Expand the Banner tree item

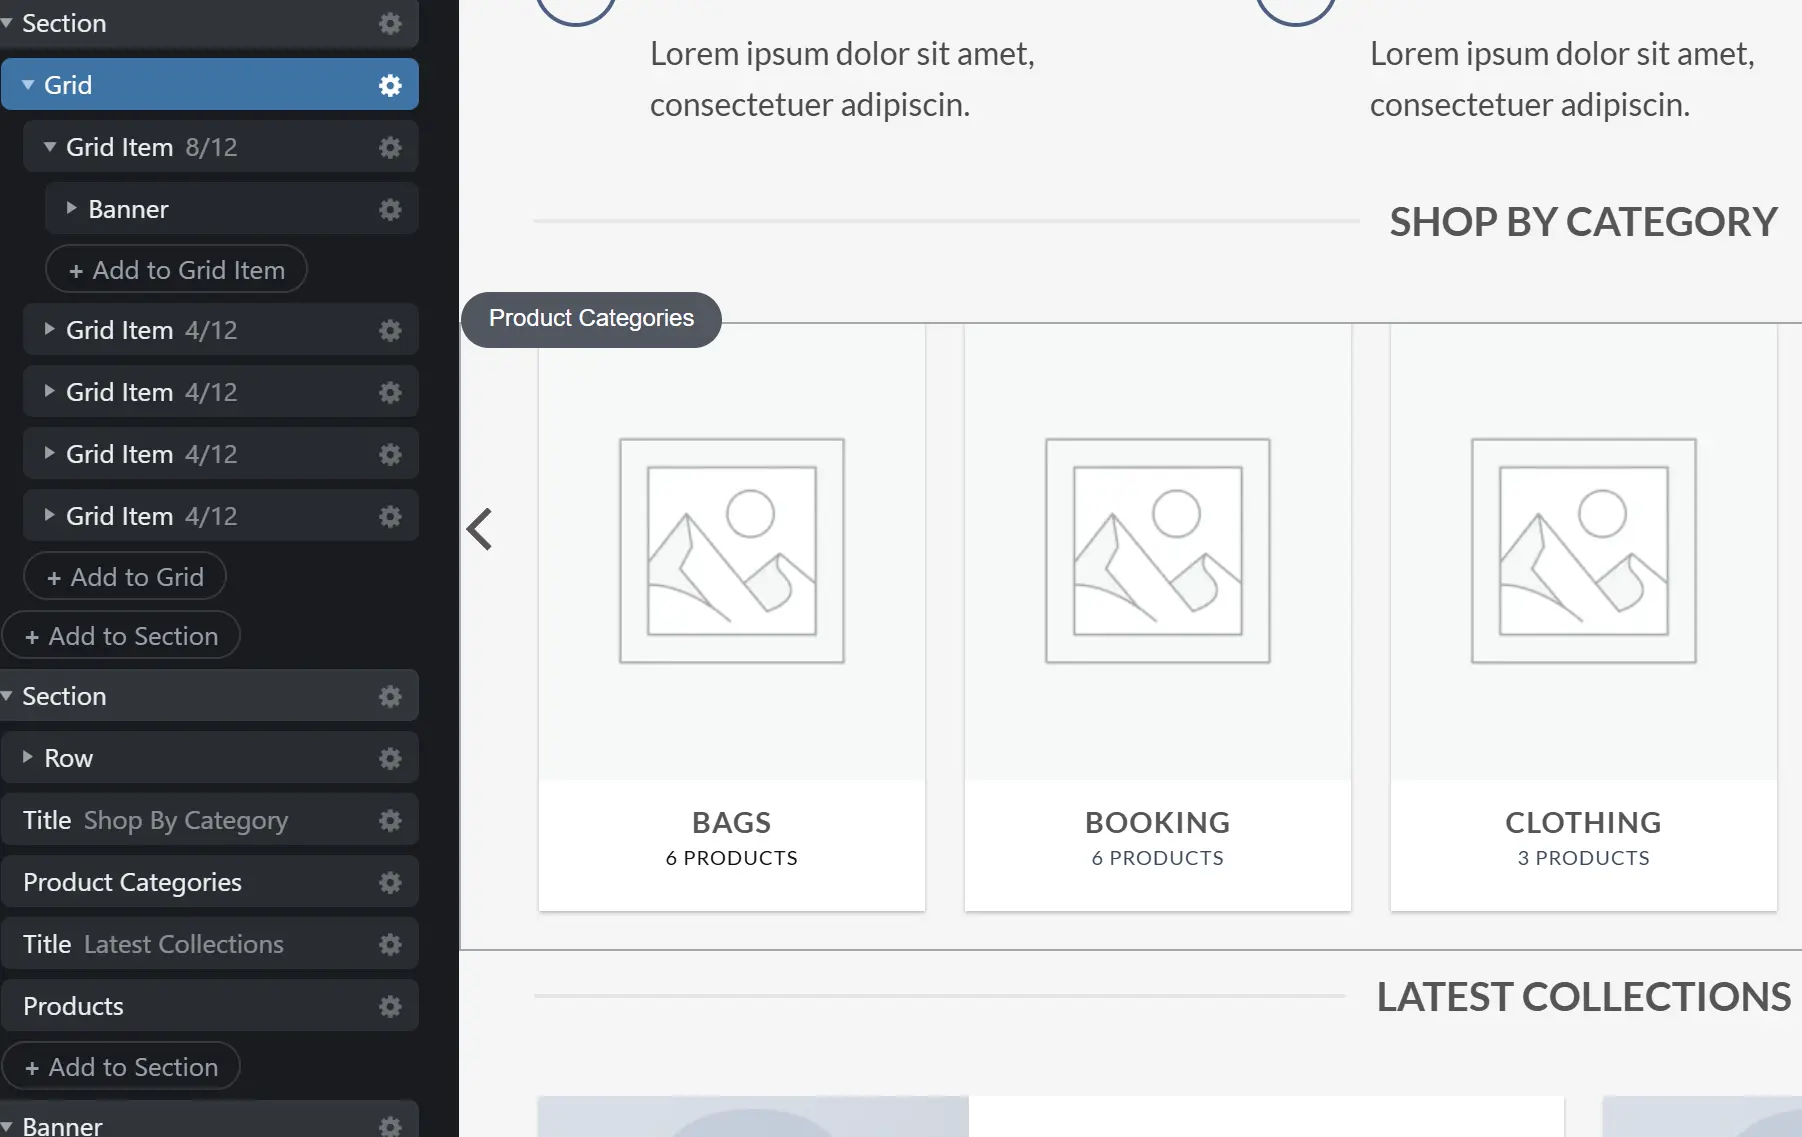pyautogui.click(x=71, y=208)
